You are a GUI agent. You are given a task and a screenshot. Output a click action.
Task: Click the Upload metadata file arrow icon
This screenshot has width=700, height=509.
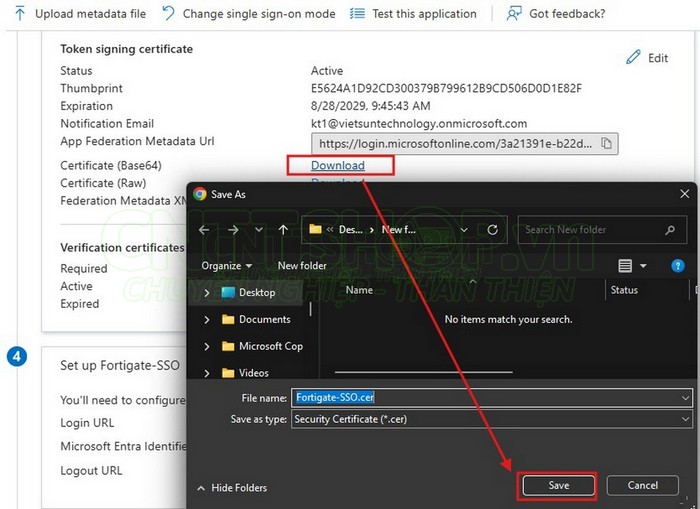click(x=20, y=14)
